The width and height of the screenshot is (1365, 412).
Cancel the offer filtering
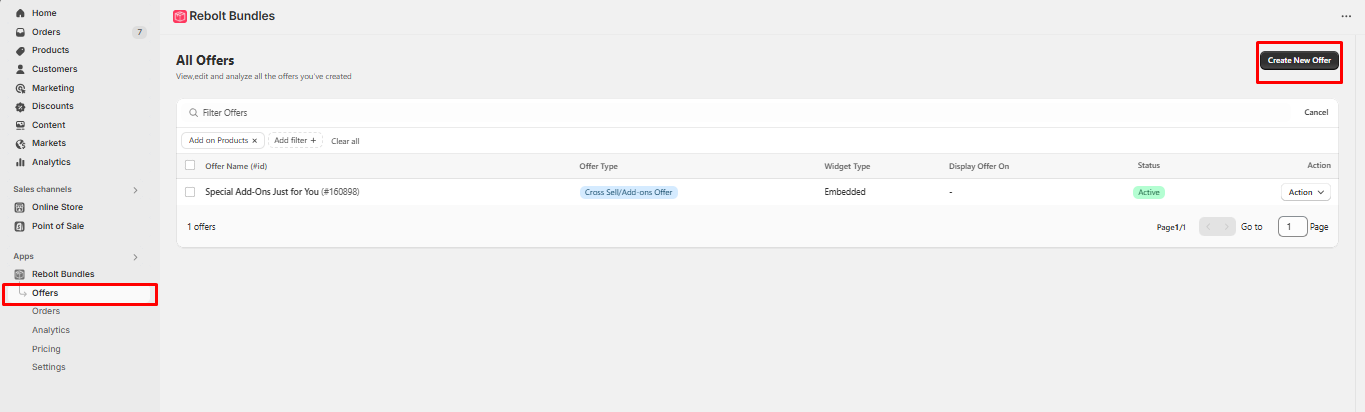point(1316,113)
